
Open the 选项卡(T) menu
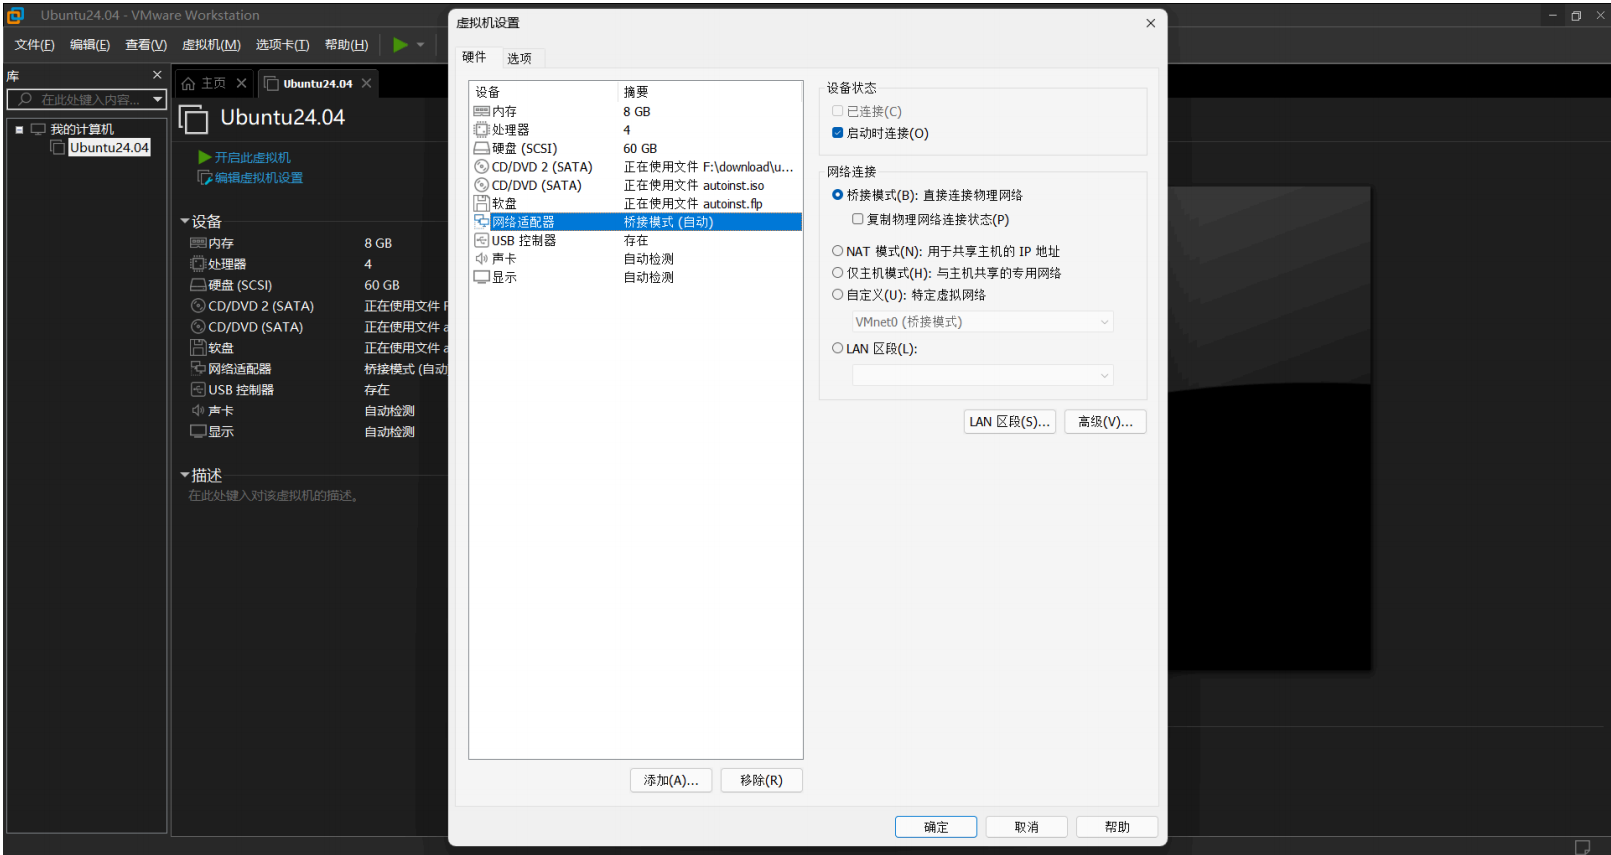pos(282,45)
